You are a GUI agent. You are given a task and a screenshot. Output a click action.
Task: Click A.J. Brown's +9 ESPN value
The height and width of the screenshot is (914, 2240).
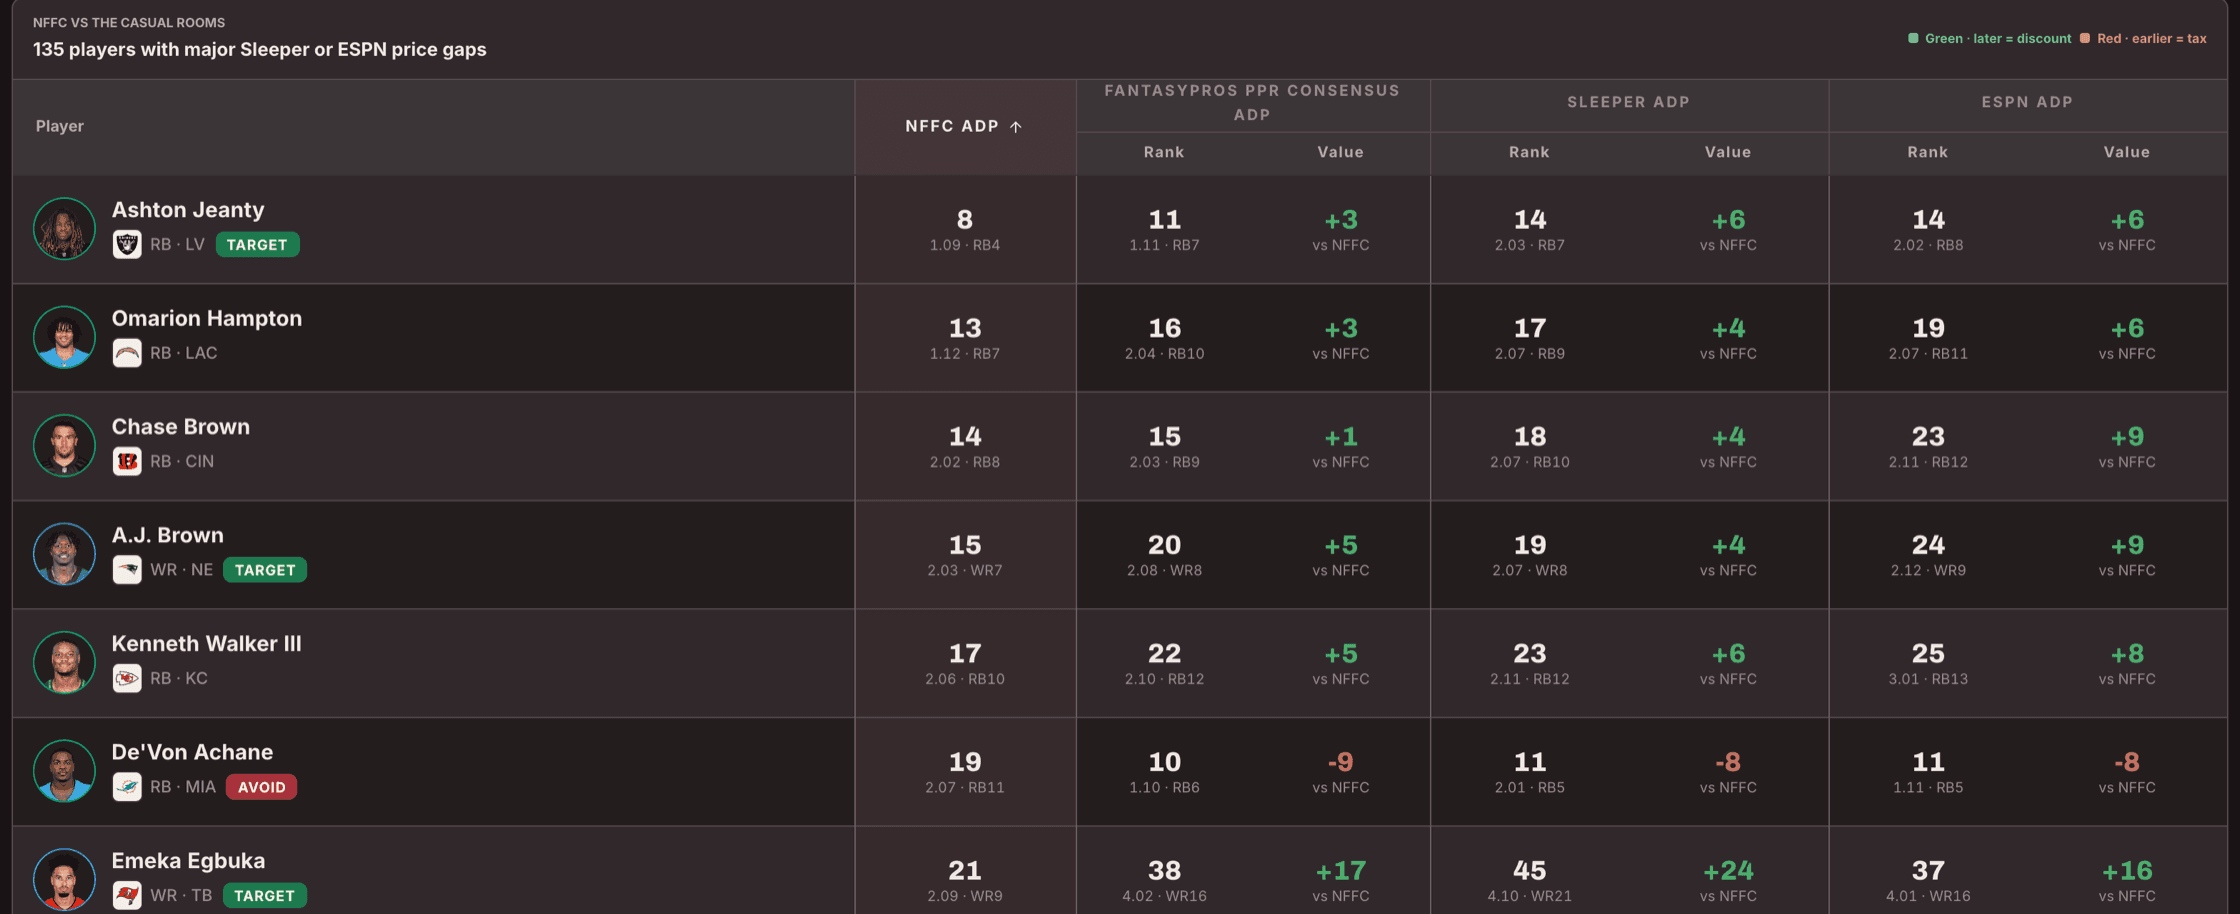pos(2126,545)
